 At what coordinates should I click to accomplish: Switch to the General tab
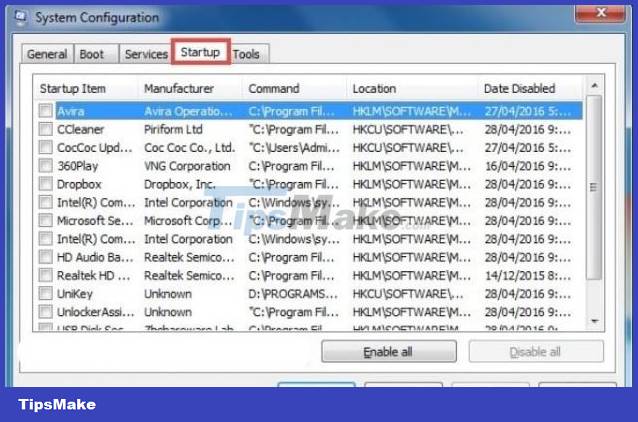[x=47, y=54]
